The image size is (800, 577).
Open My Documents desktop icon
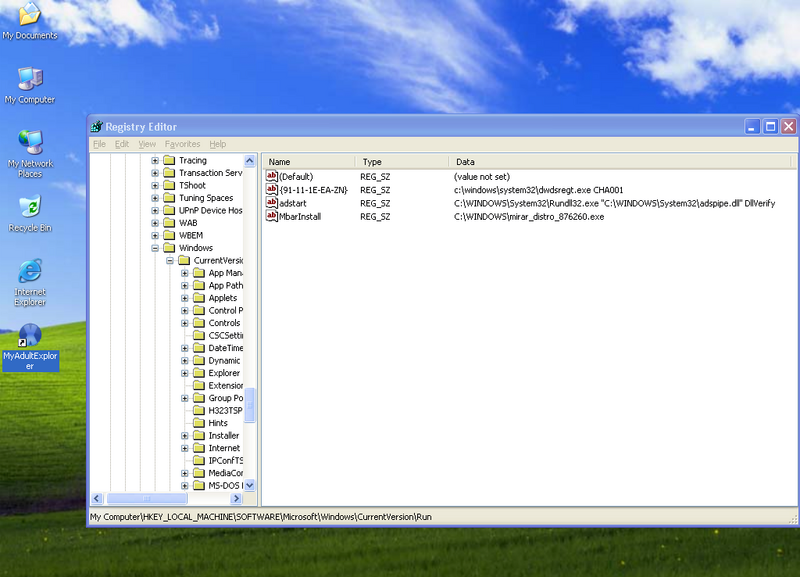pos(30,21)
